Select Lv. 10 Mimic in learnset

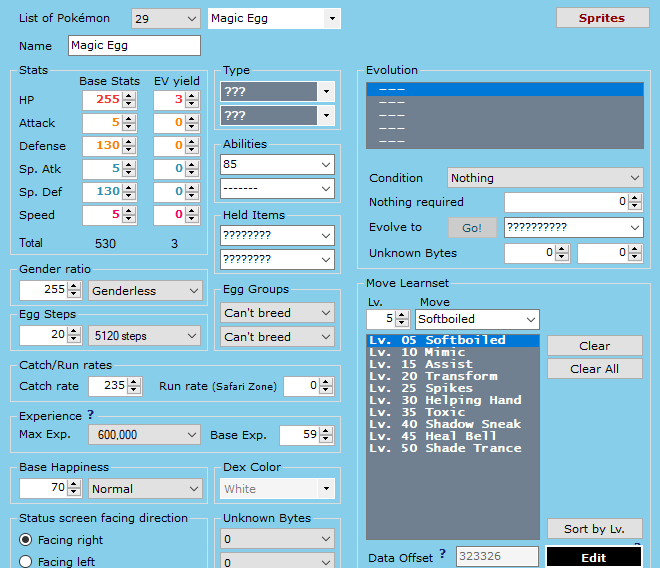click(x=452, y=352)
